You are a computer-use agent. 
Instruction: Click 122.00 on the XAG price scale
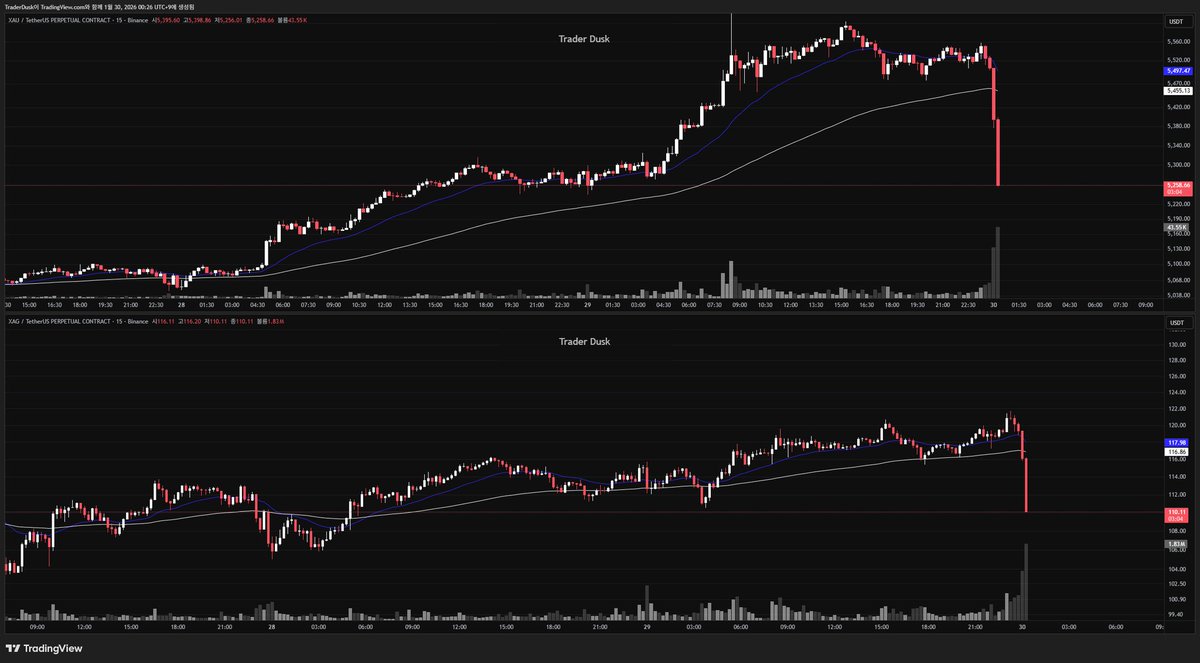(x=1176, y=409)
